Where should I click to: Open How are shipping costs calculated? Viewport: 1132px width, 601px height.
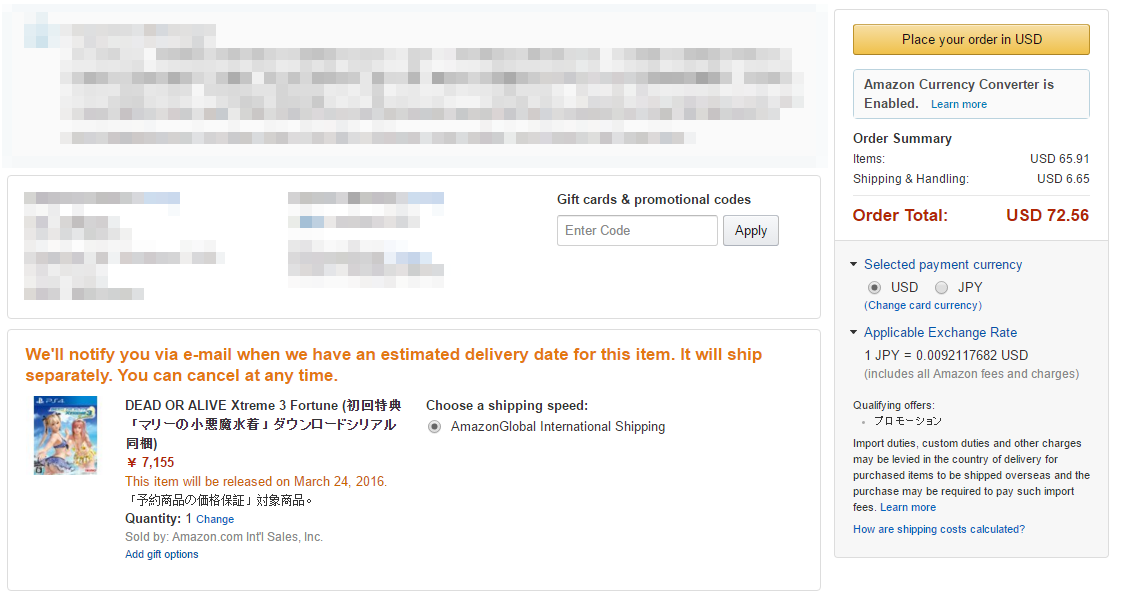click(x=938, y=529)
